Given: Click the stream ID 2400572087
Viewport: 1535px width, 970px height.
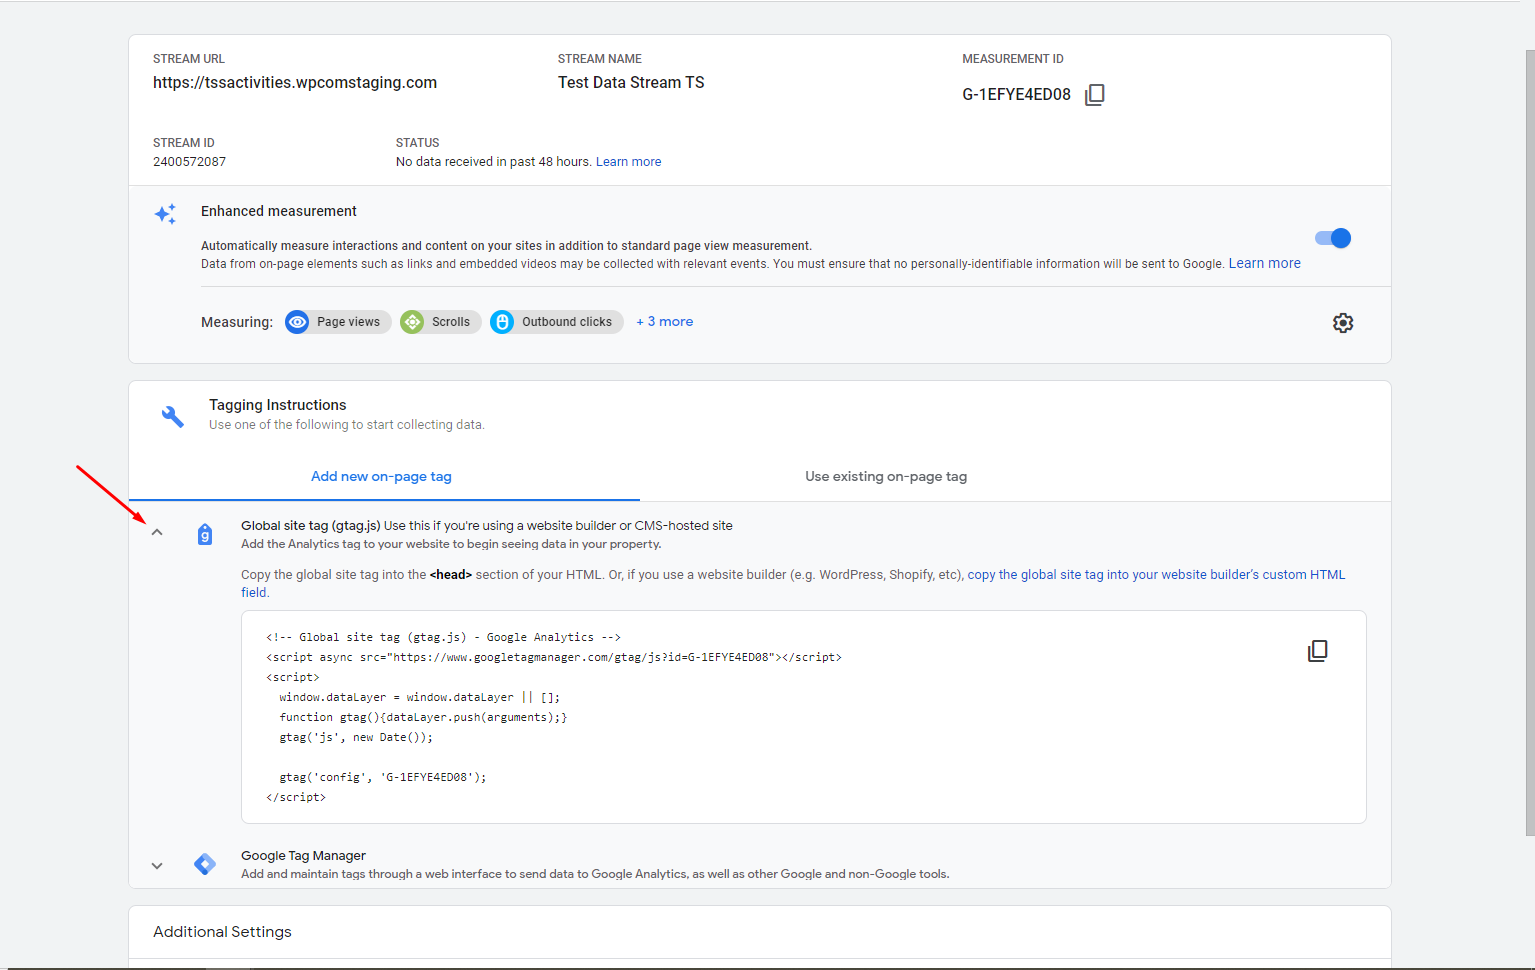Looking at the screenshot, I should pyautogui.click(x=190, y=162).
